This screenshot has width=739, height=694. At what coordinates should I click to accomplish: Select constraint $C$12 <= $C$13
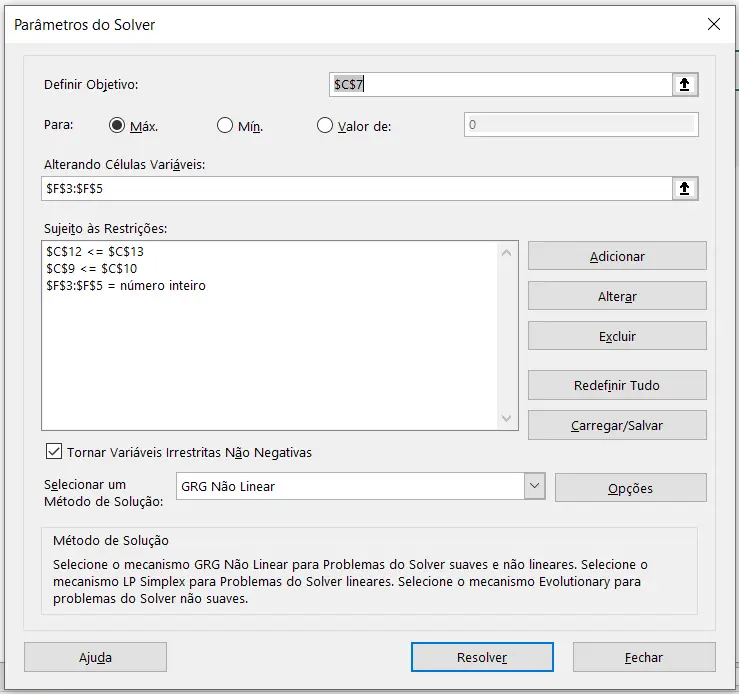pyautogui.click(x=95, y=251)
